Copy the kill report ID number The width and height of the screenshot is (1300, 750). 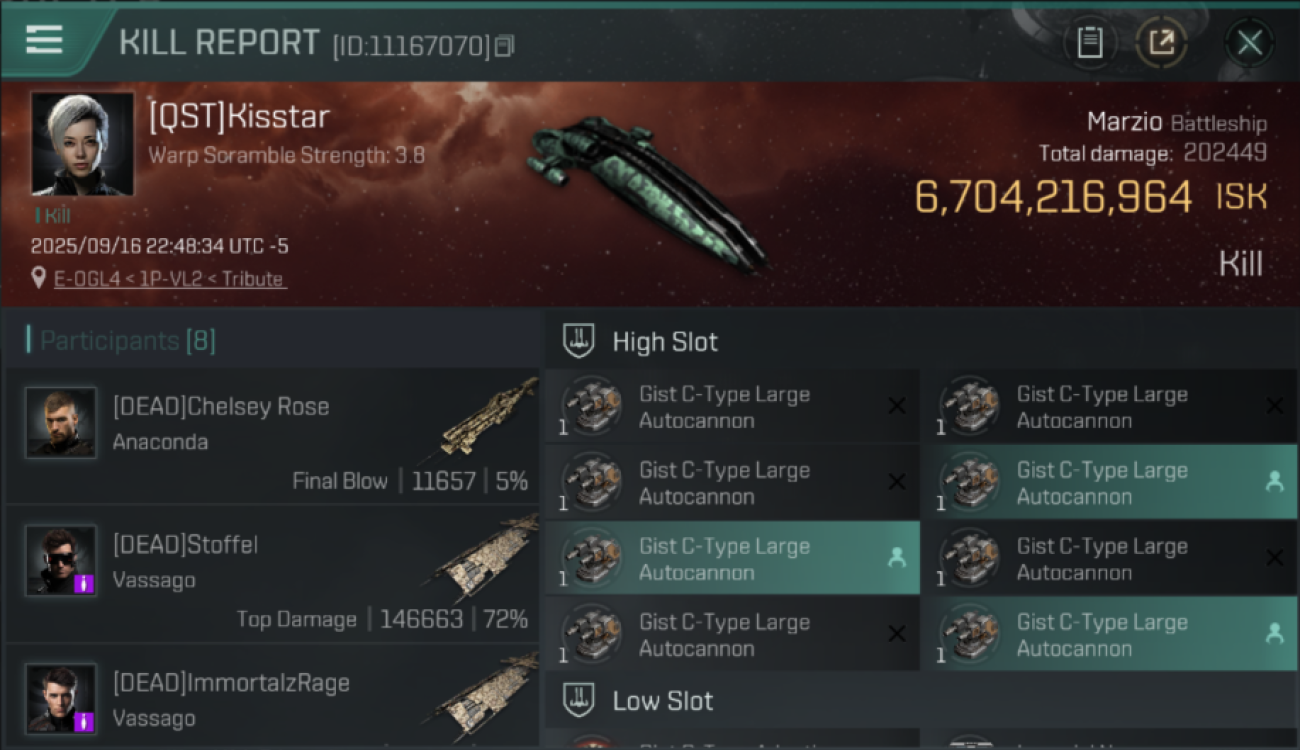tap(505, 46)
